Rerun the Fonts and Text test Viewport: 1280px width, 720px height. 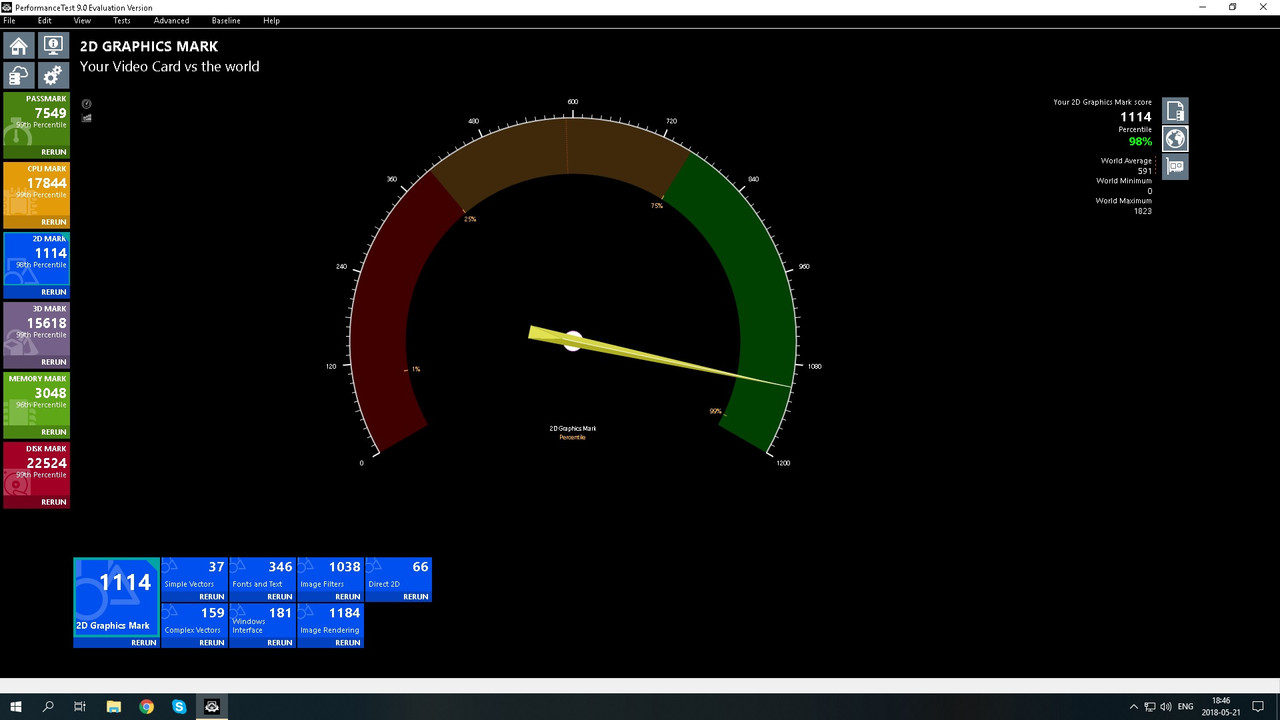point(279,597)
